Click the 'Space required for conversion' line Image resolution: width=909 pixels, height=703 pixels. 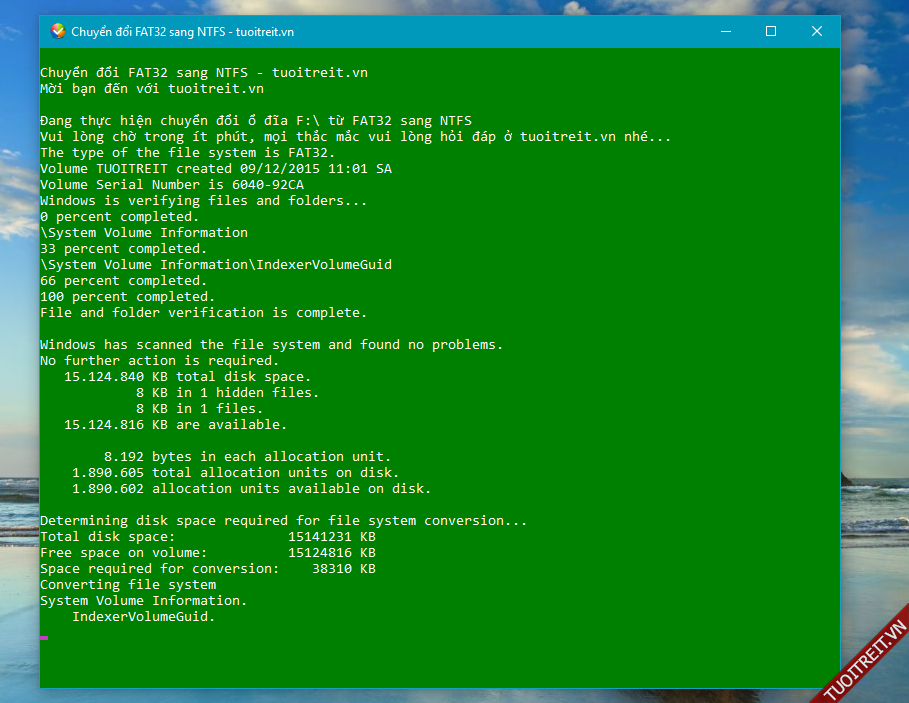pyautogui.click(x=207, y=569)
